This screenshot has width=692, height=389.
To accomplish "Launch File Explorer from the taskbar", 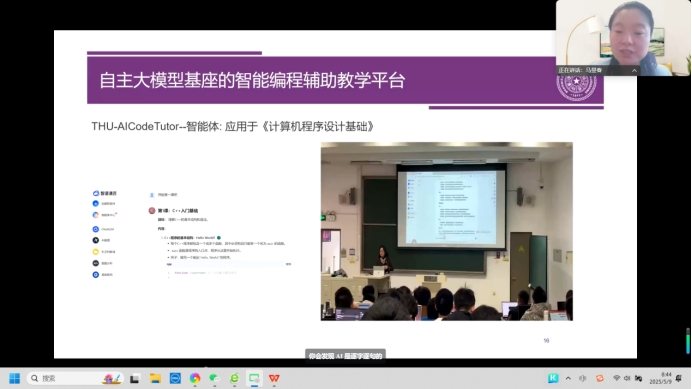I will [155, 378].
